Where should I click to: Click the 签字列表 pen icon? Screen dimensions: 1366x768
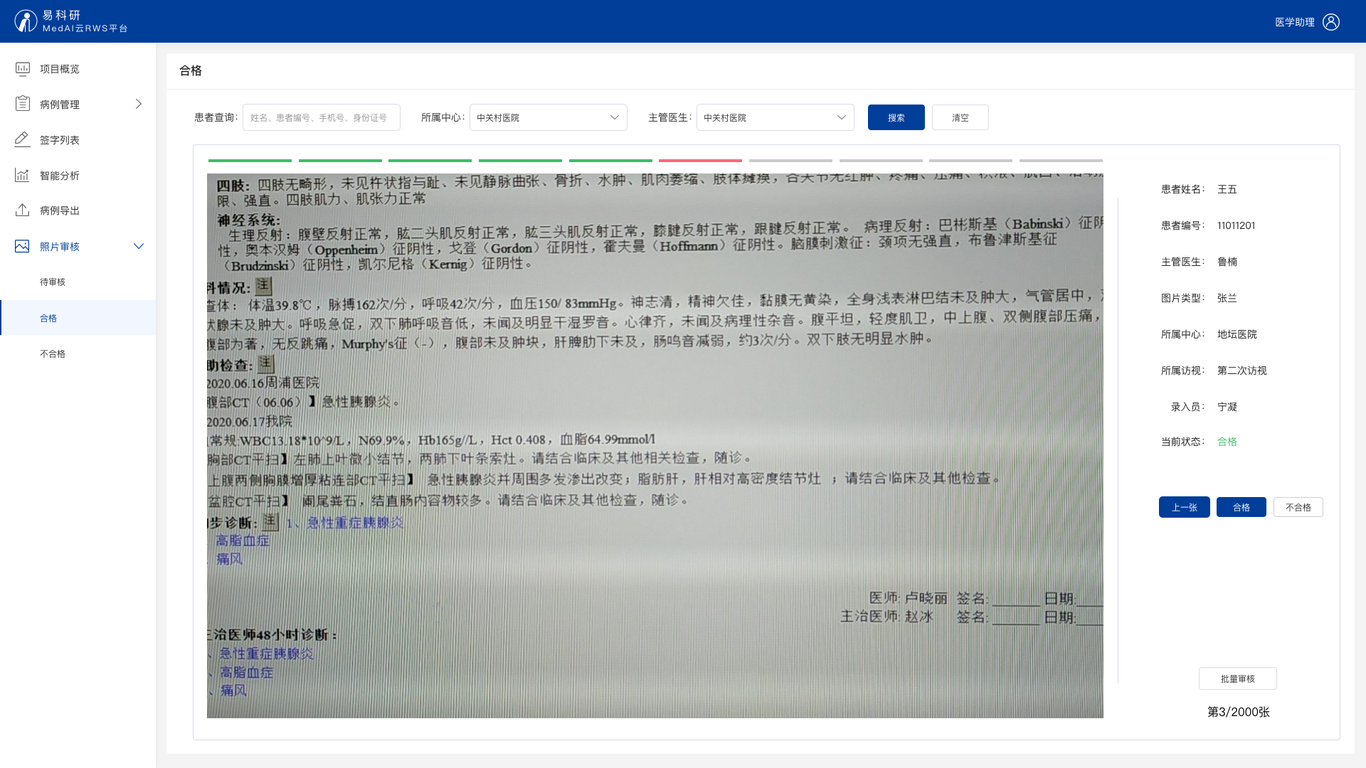click(22, 140)
